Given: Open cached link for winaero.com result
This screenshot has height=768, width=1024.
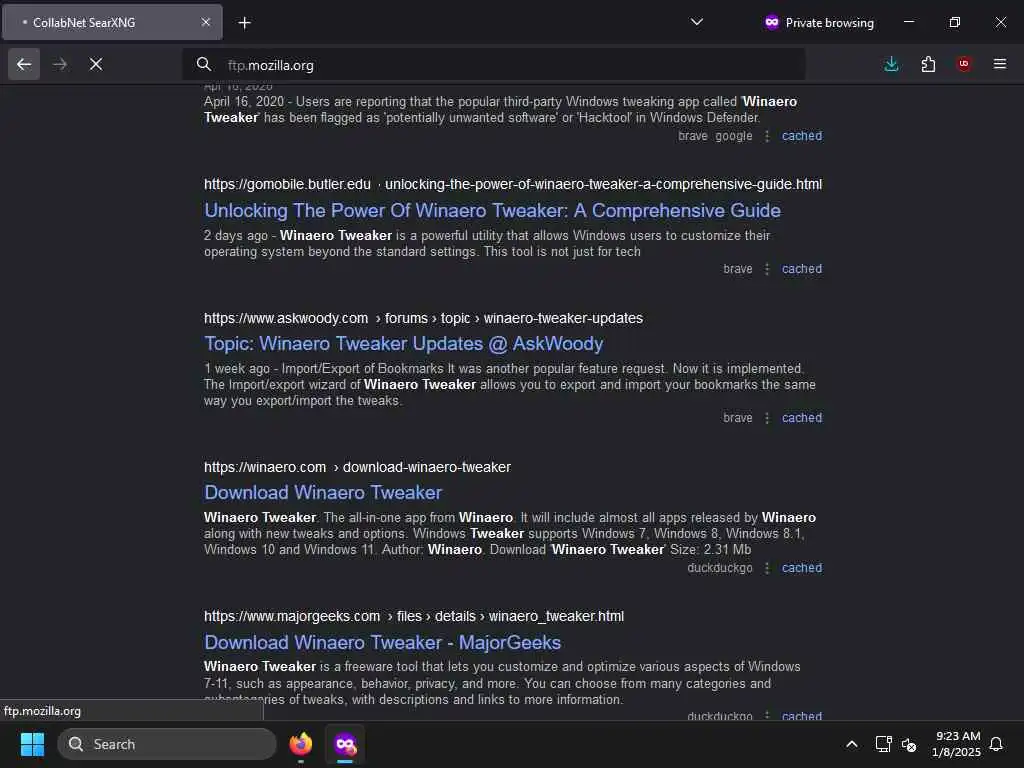Looking at the screenshot, I should coord(802,568).
